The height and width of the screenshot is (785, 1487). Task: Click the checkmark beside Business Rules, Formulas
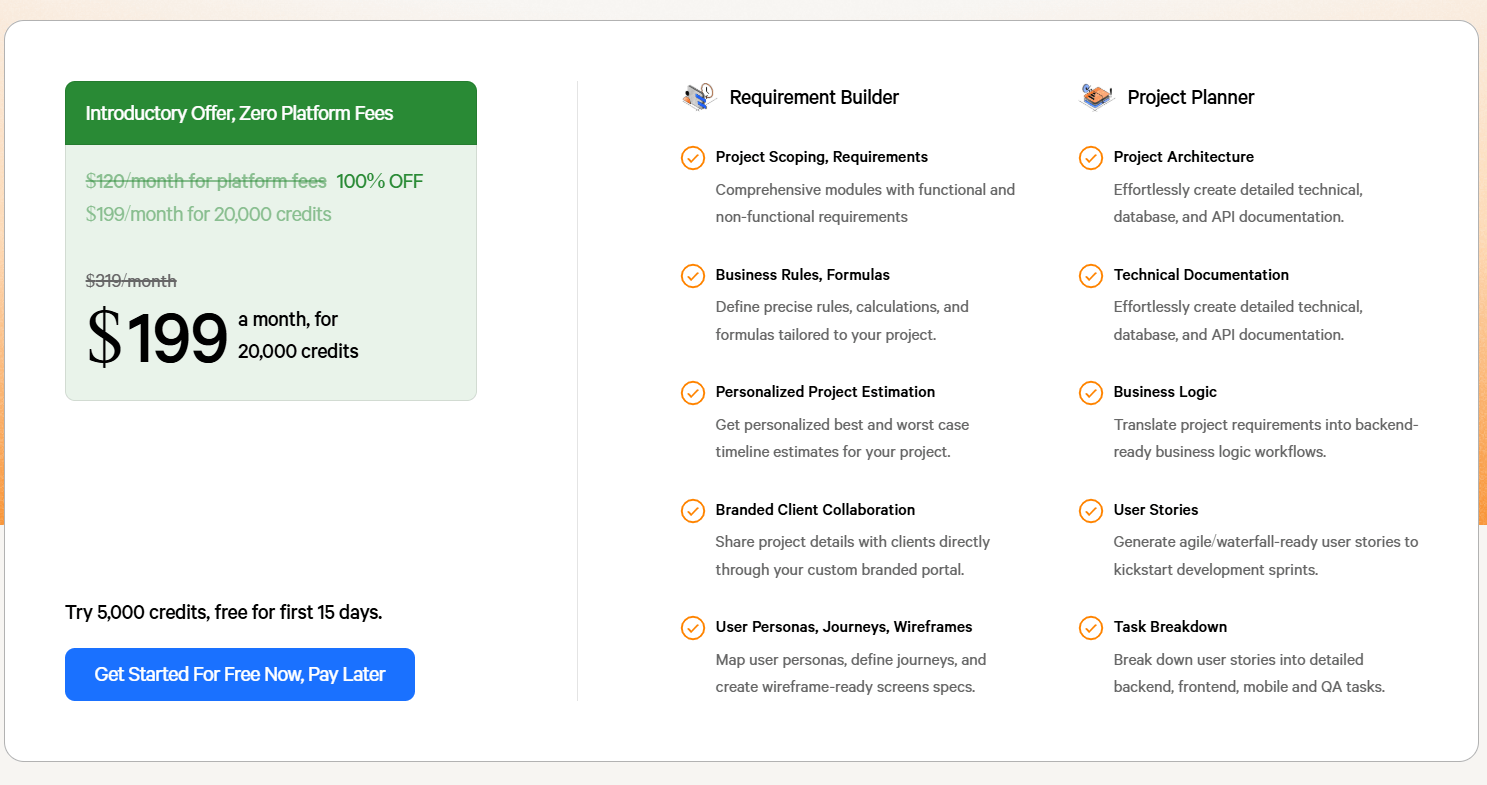tap(693, 276)
